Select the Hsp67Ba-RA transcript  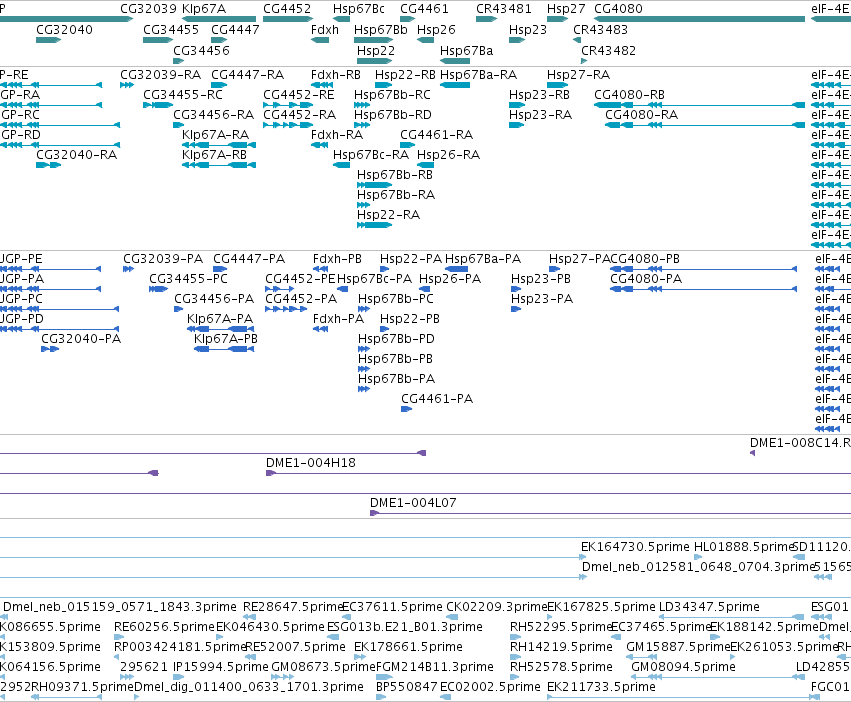[455, 85]
